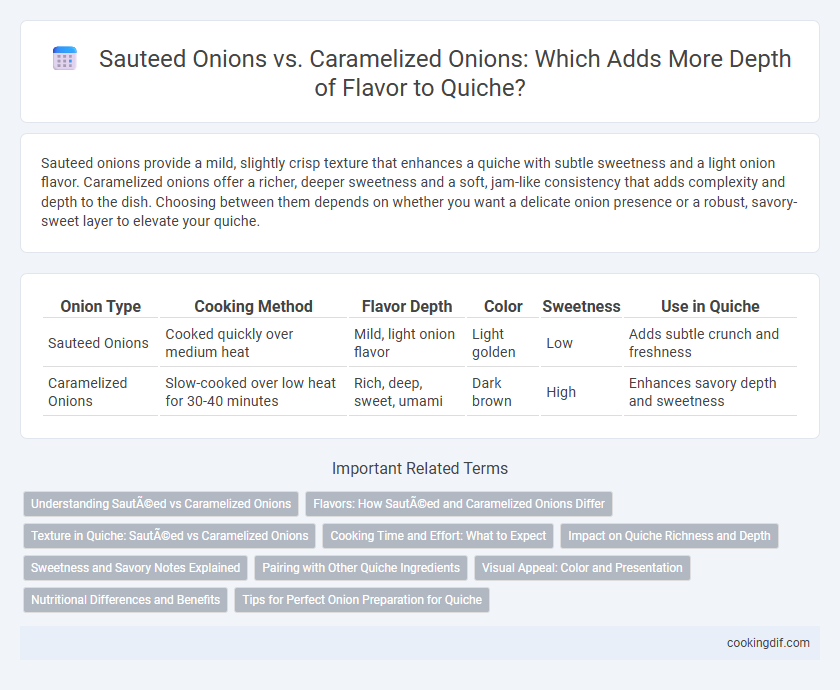The width and height of the screenshot is (840, 690).
Task: Open Tips for Perfect Onion Preparation tag
Action: click(362, 600)
